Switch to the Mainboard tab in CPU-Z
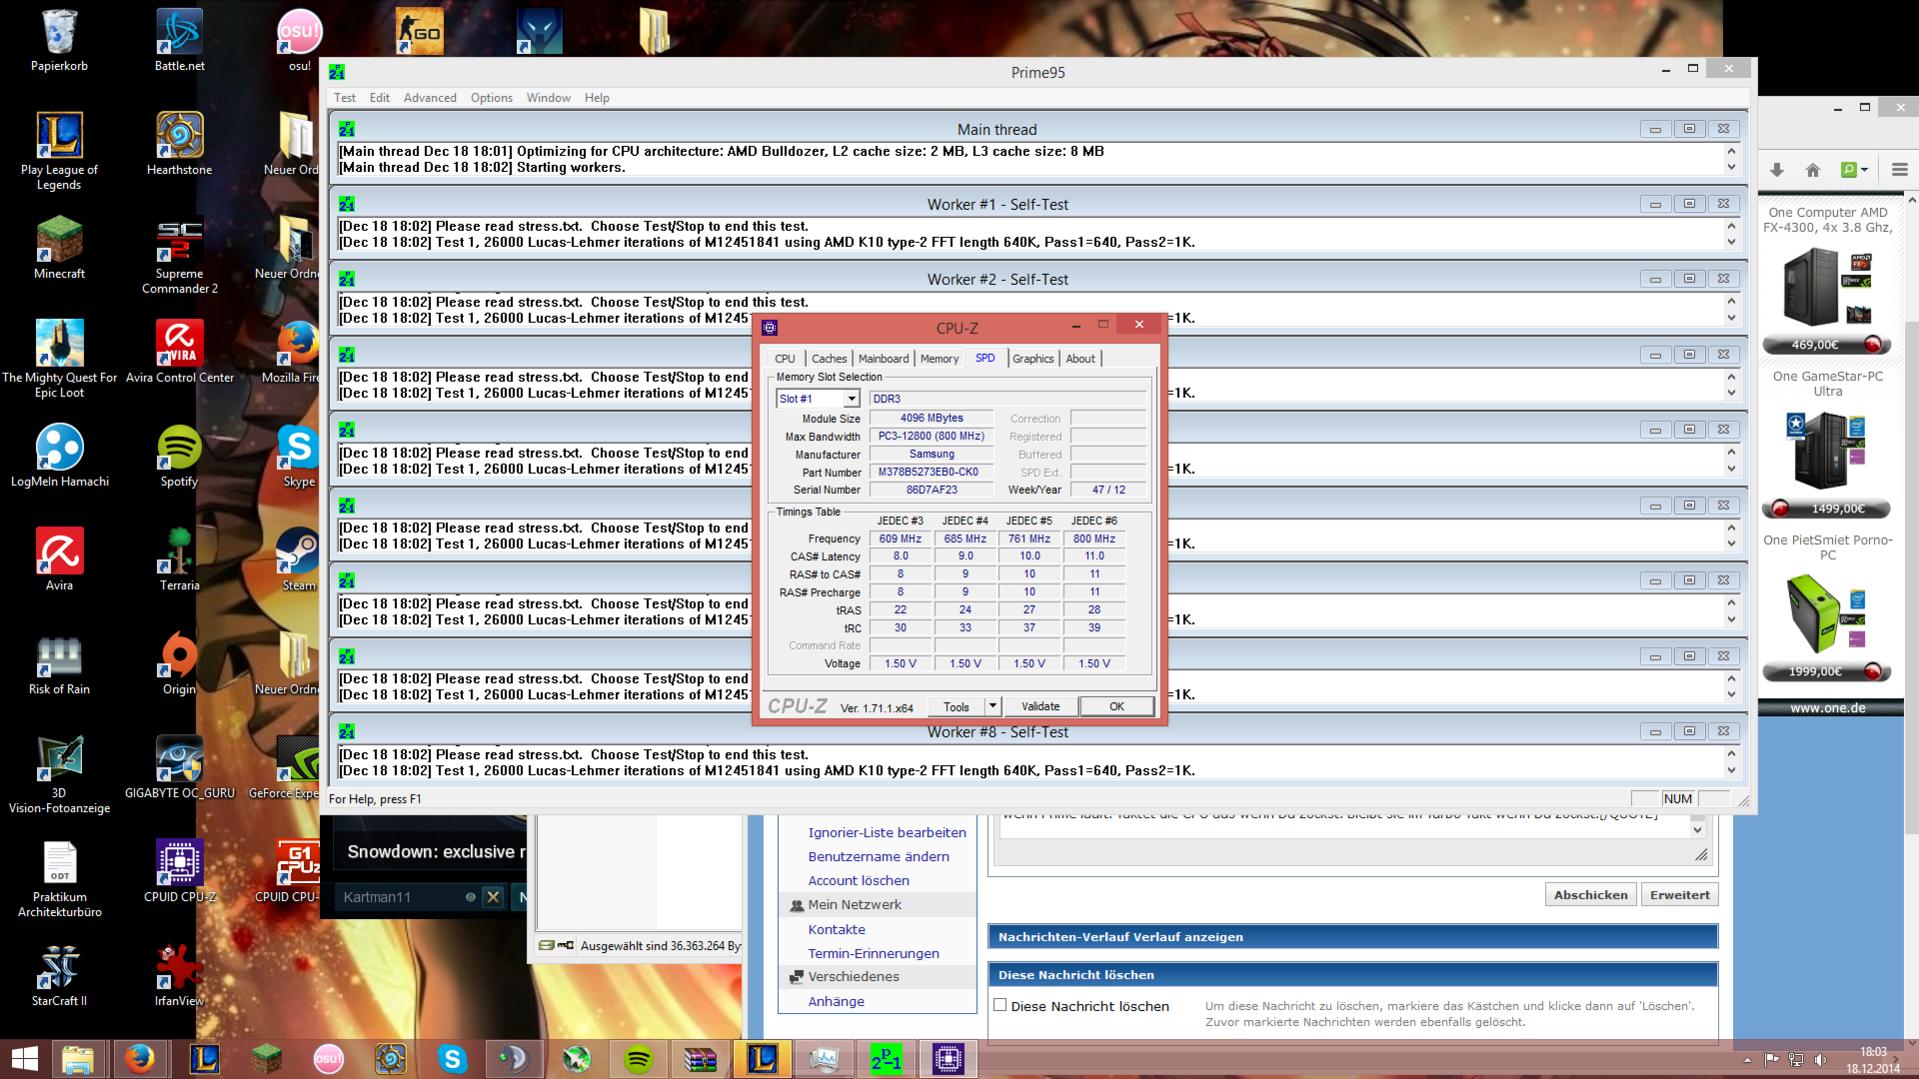The height and width of the screenshot is (1079, 1919). click(884, 359)
